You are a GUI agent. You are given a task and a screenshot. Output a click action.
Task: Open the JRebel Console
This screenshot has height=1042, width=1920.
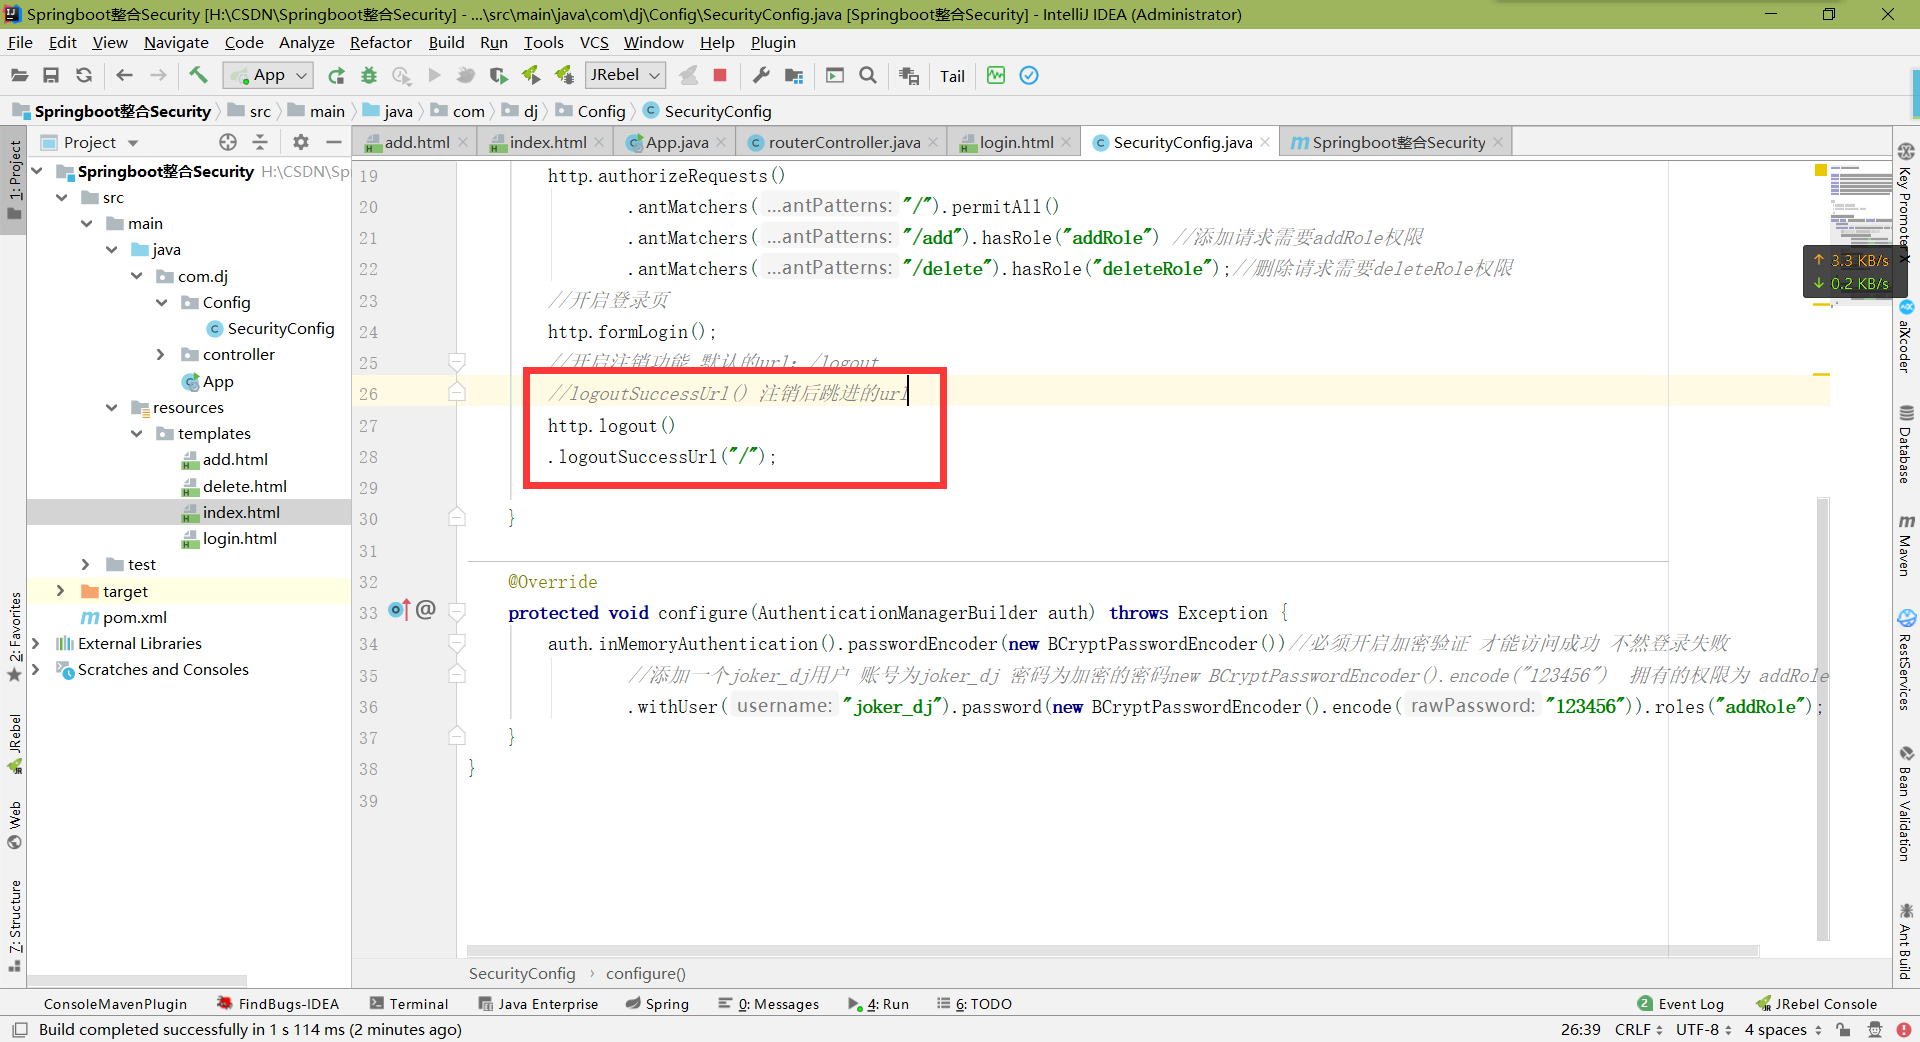1816,1003
